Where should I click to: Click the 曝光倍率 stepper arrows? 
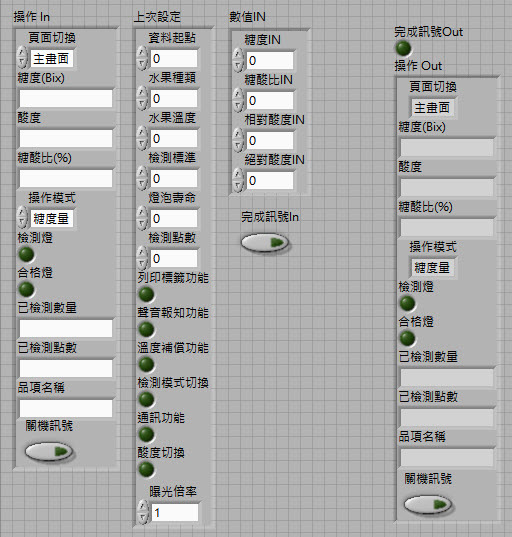[143, 512]
